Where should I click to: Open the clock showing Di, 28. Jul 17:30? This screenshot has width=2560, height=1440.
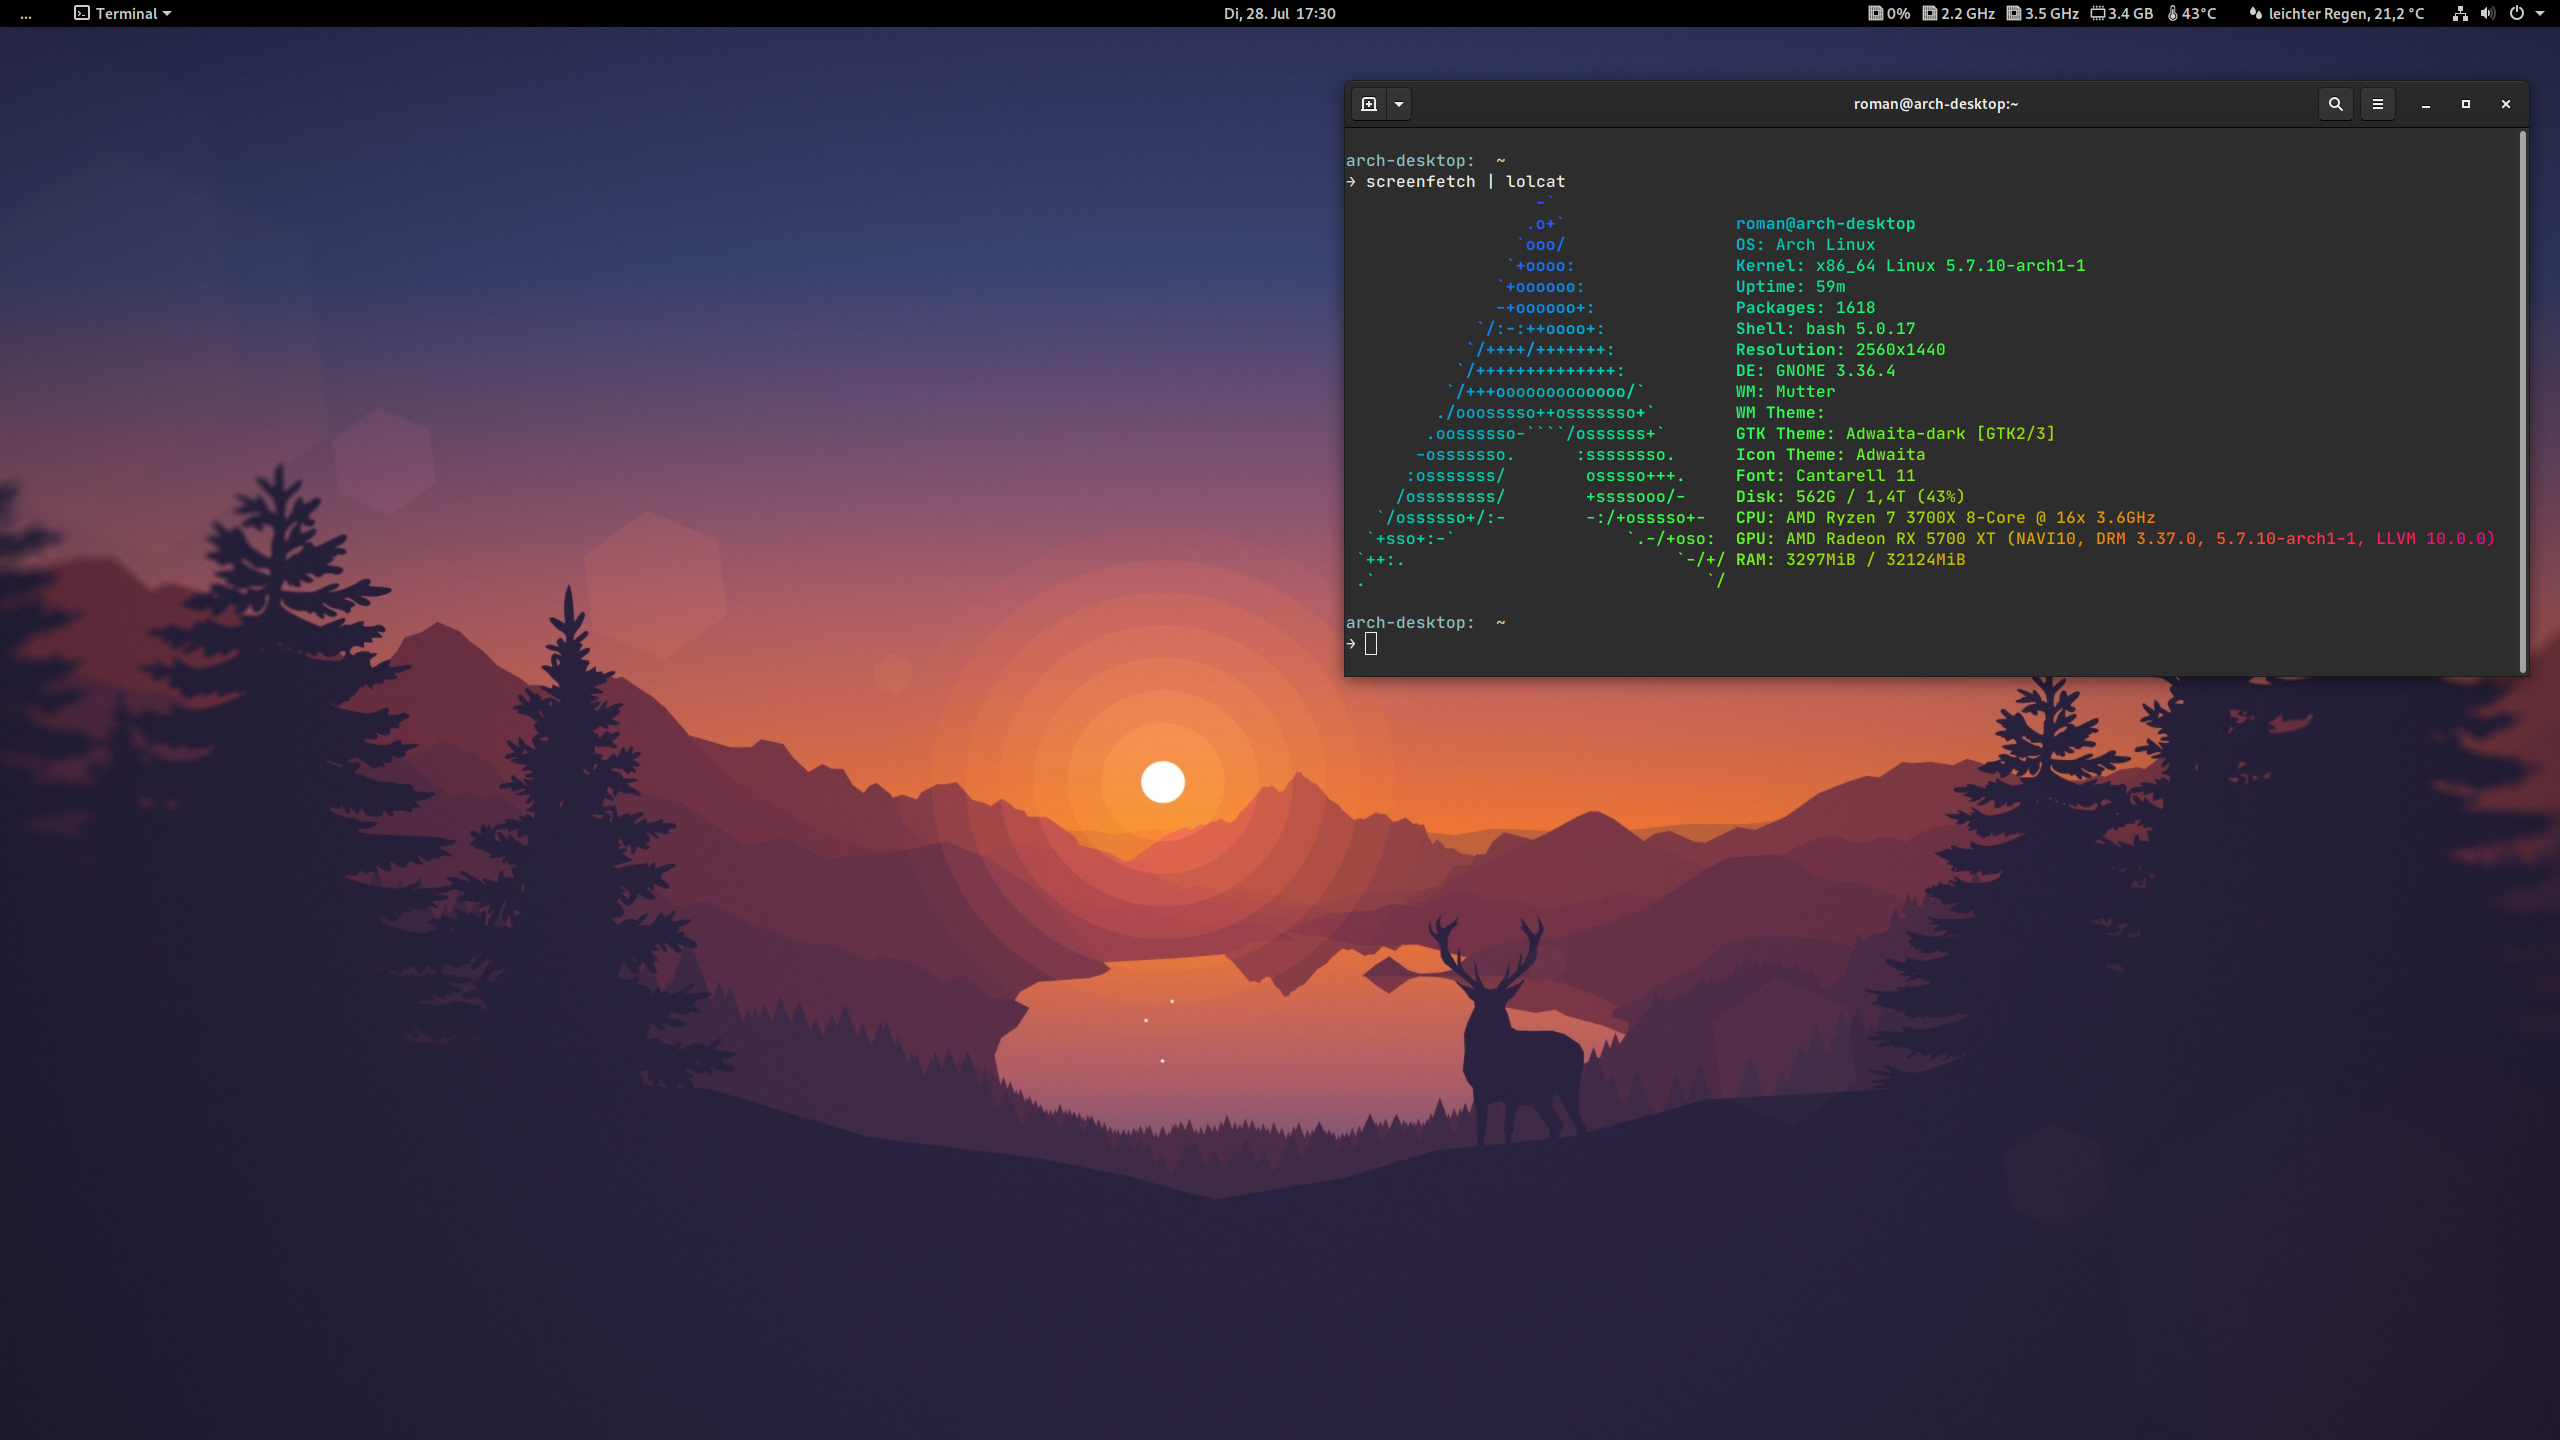pyautogui.click(x=1279, y=13)
